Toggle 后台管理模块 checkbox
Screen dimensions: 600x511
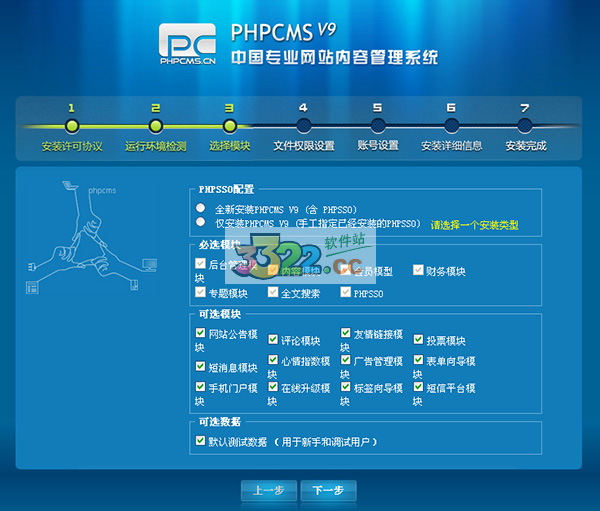point(200,263)
